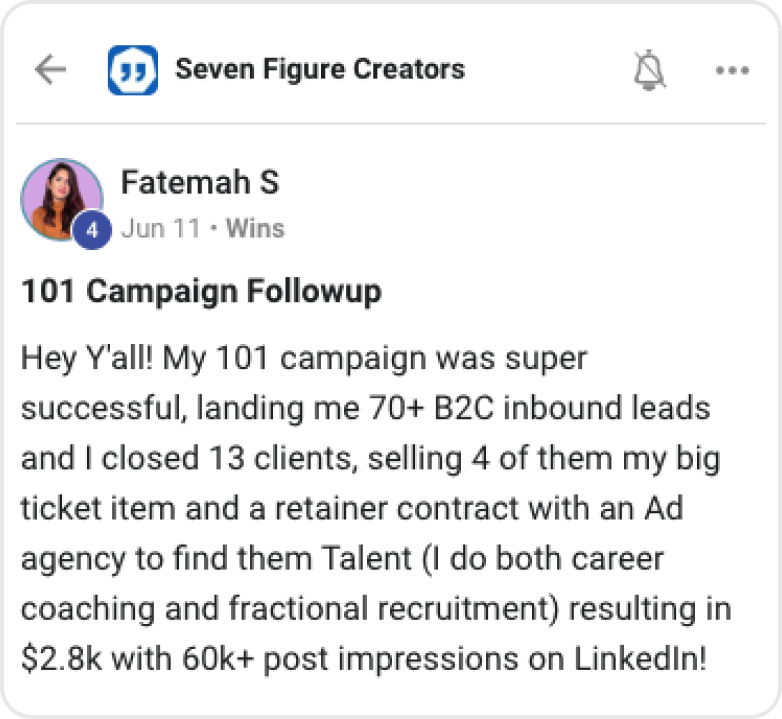Click the level 4 badge on the avatar
Viewport: 782px width, 719px height.
pyautogui.click(x=92, y=230)
